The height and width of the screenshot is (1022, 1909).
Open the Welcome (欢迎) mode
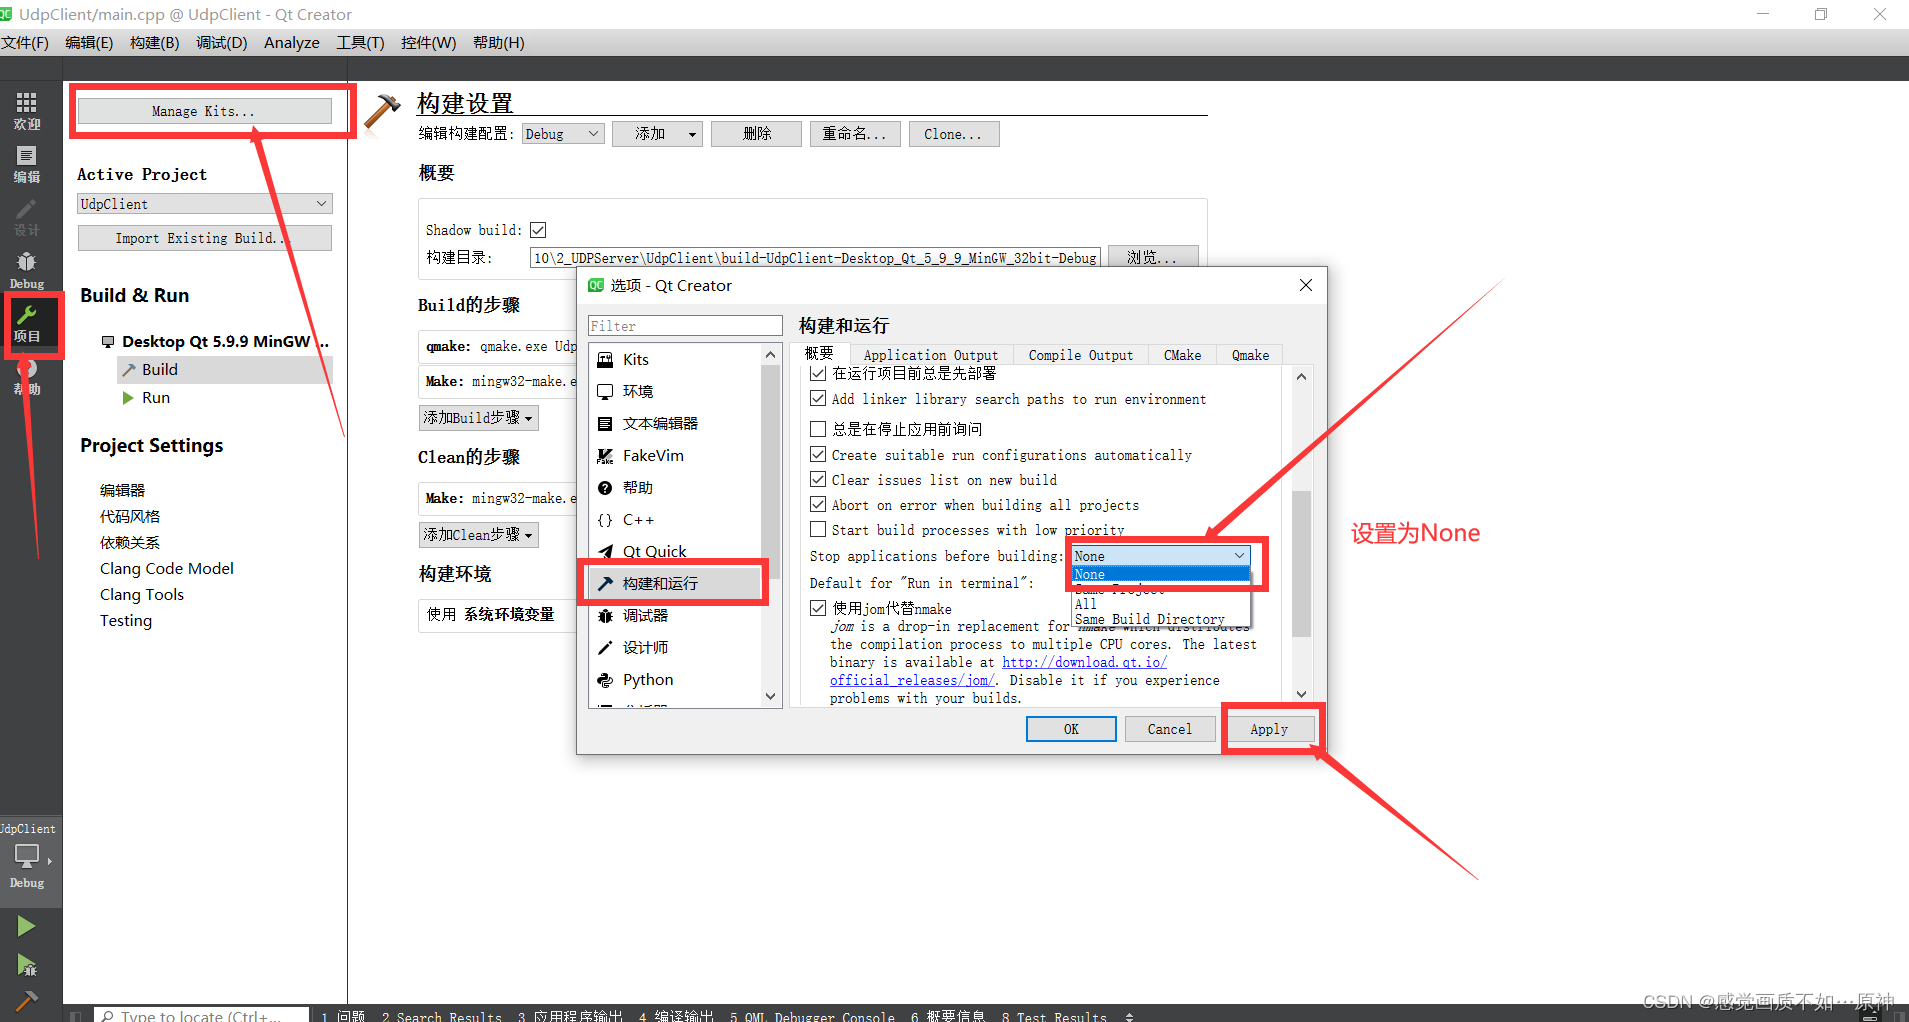(26, 111)
